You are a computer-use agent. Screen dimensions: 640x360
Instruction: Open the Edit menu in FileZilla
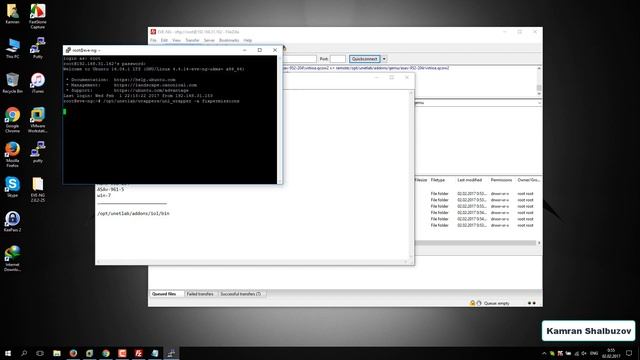click(164, 40)
